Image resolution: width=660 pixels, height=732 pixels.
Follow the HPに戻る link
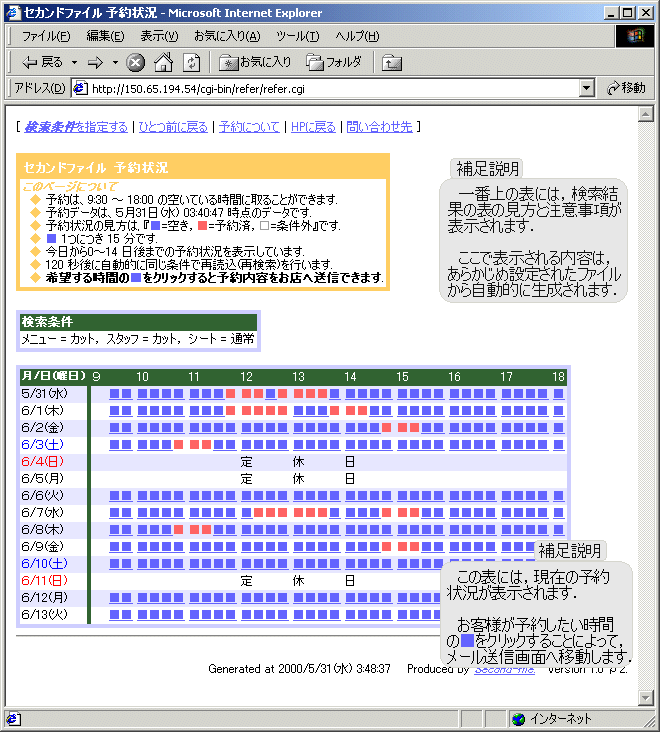click(313, 127)
